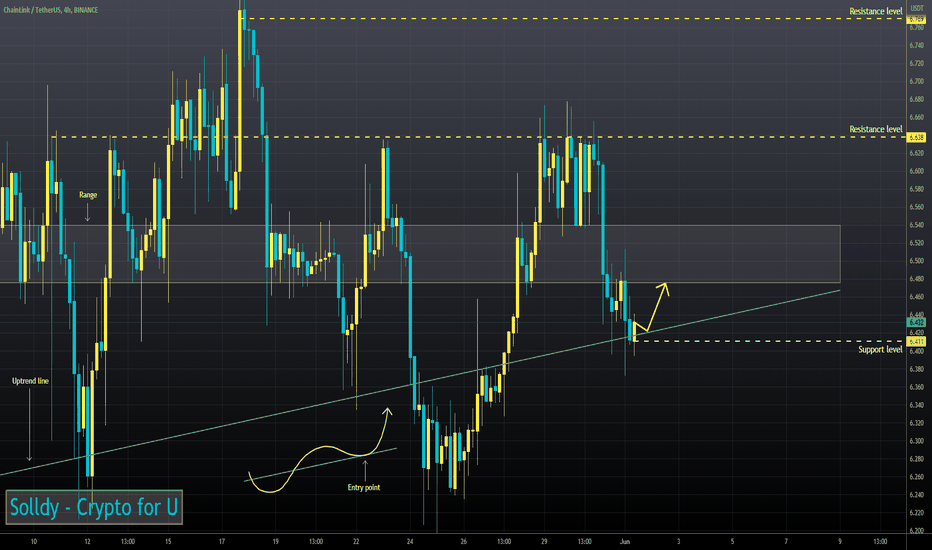
Task: Click the 10 date label on time axis
Action: (x=34, y=542)
